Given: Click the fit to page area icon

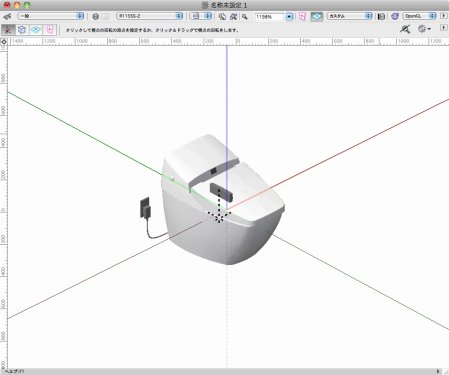Looking at the screenshot, I should [234, 16].
